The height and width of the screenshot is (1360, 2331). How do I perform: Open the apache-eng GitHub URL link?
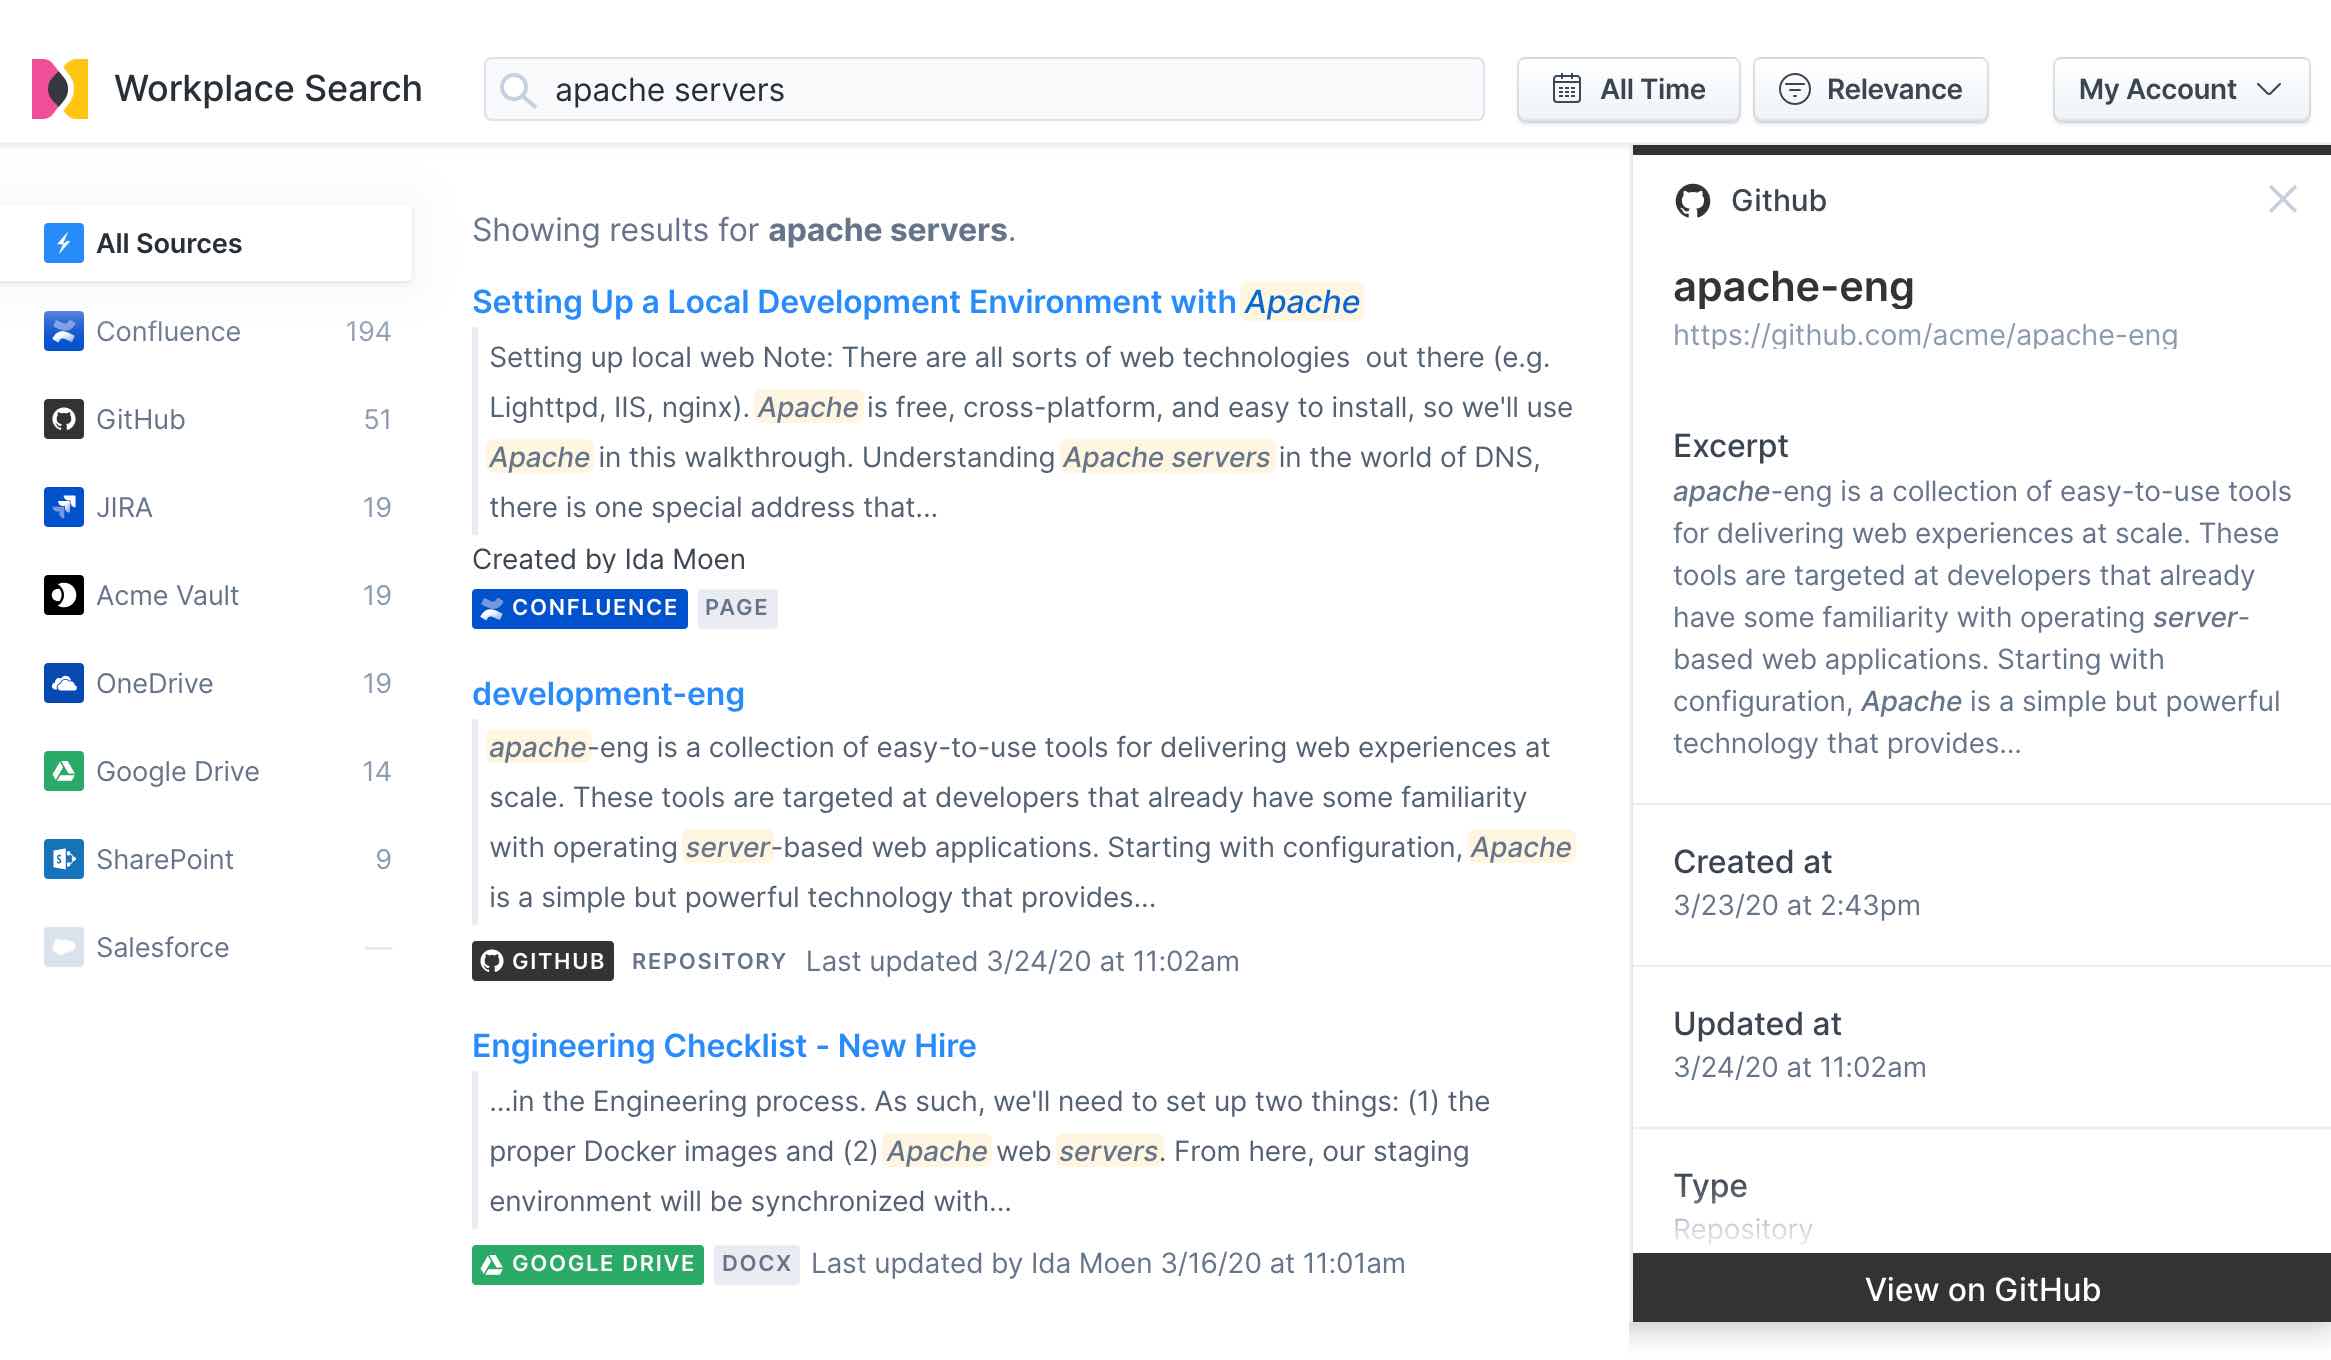(1925, 335)
